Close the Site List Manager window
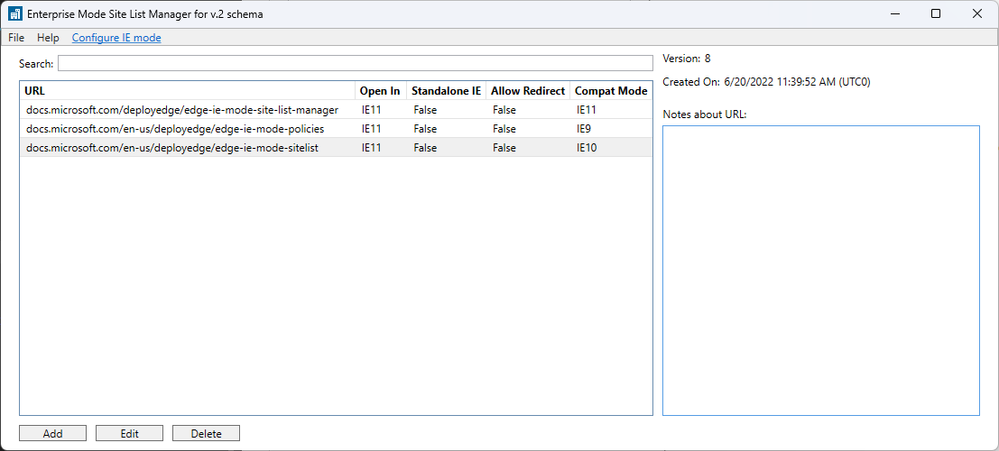 [x=977, y=14]
